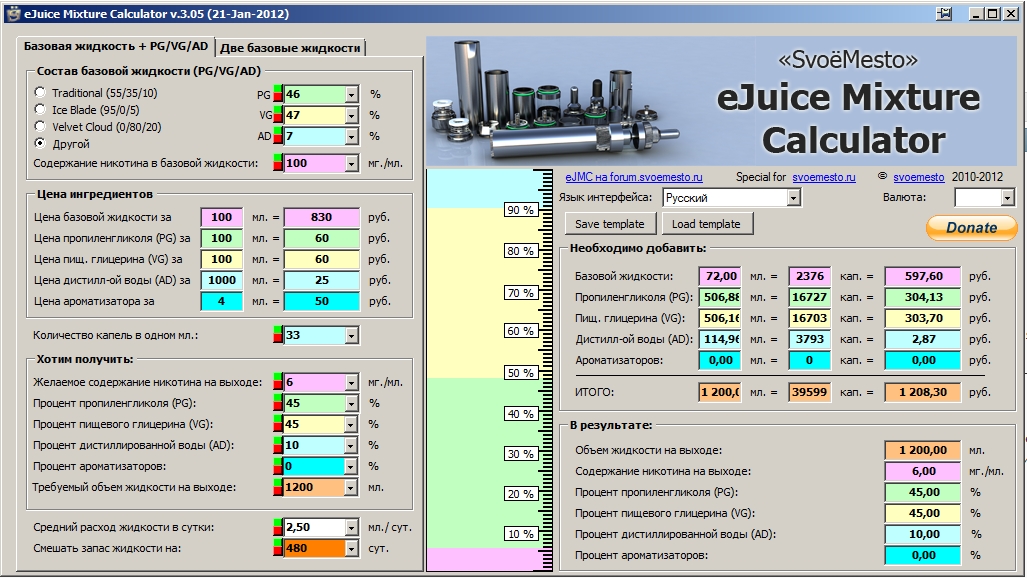
Task: Click the eJuice Mixture Calculator title bar icon
Action: pyautogui.click(x=13, y=14)
